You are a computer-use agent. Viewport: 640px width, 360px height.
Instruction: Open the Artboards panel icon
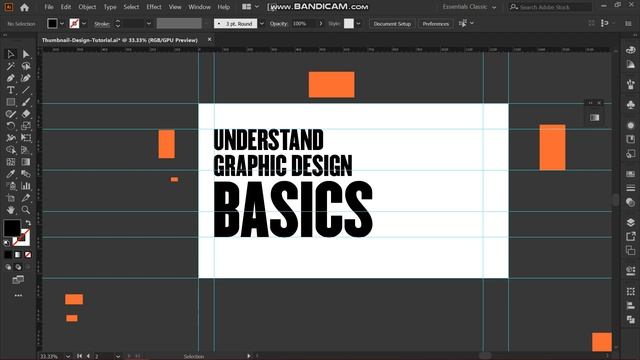631,250
